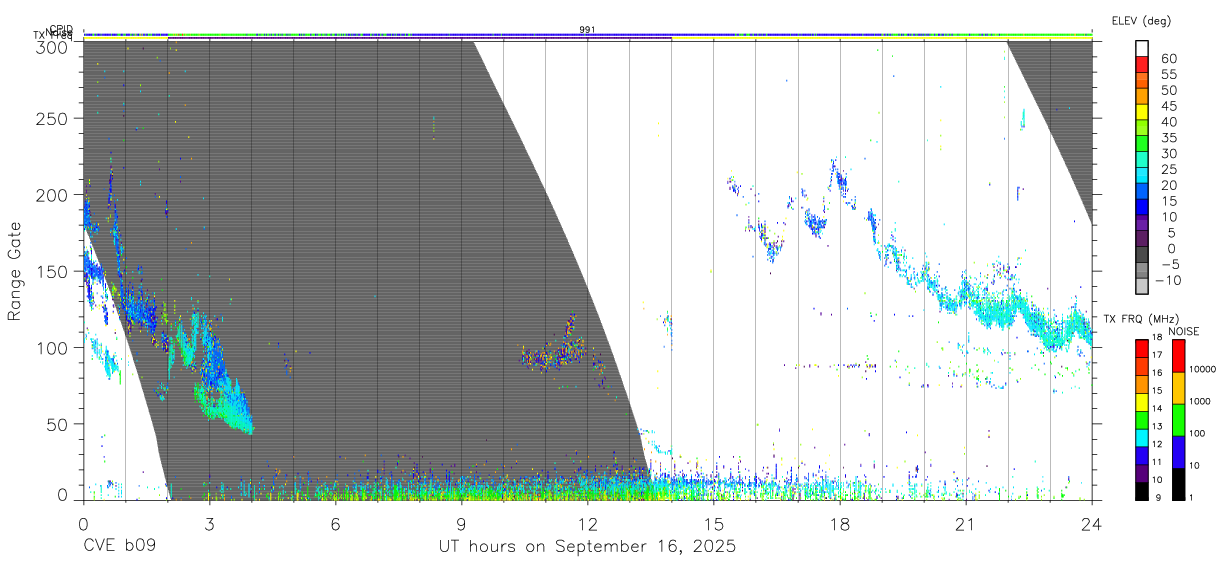Click the "14" label on the TX FRQ colorbar
Image resolution: width=1228 pixels, height=567 pixels.
pyautogui.click(x=1157, y=408)
